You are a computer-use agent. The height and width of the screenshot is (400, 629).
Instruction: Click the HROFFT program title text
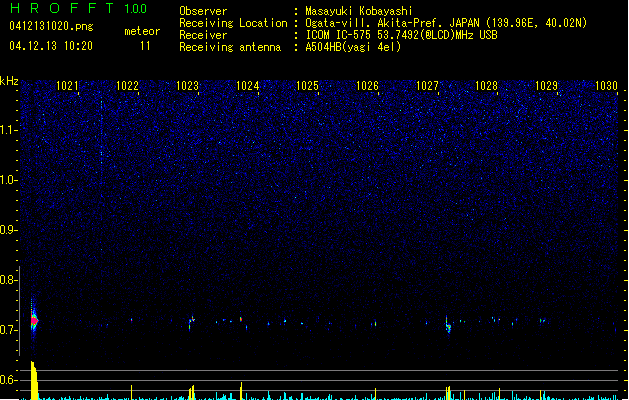coord(62,8)
